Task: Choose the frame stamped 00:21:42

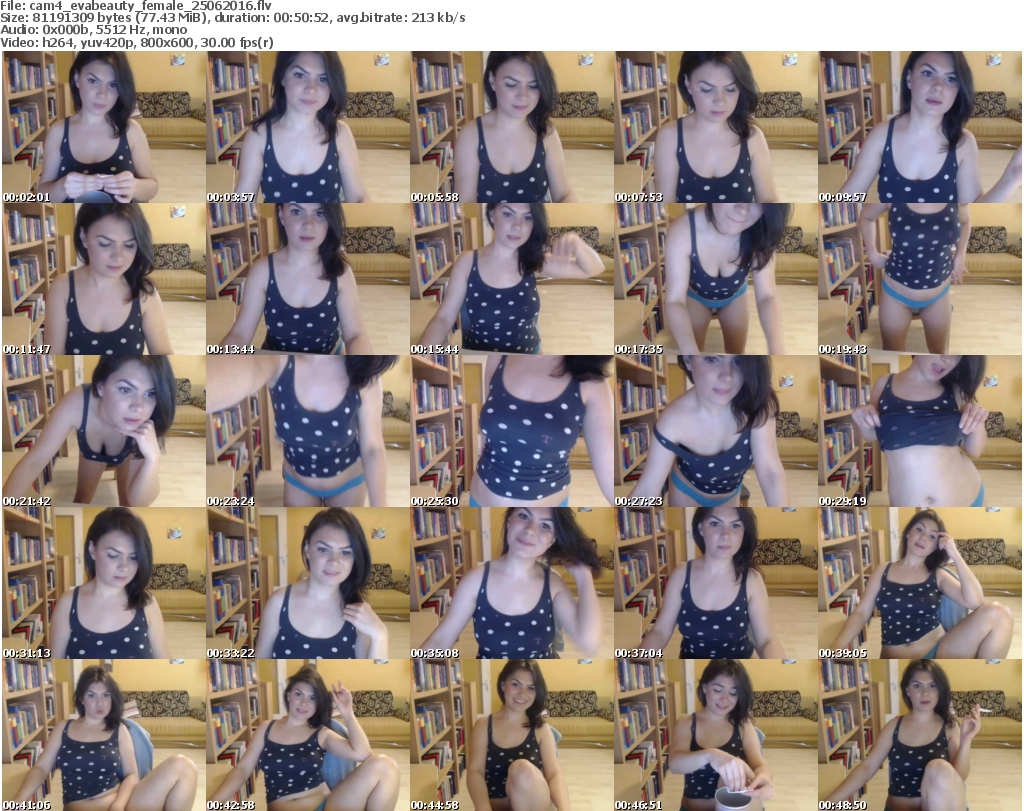Action: point(104,431)
